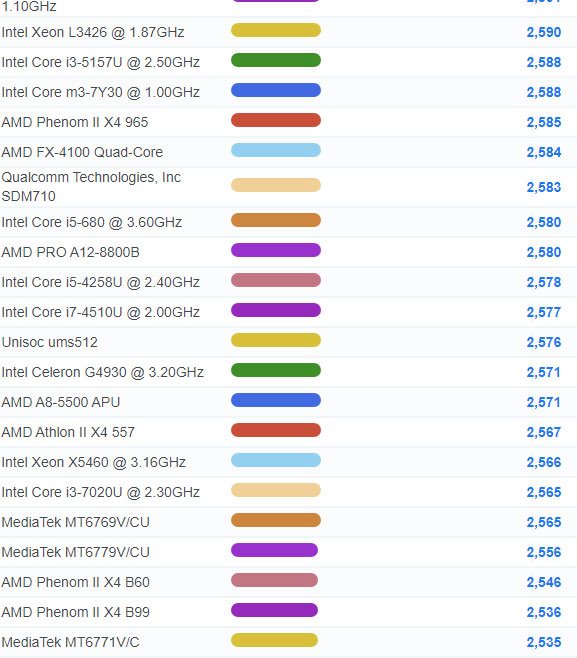Click the 2,535 score for MediaTek MT6771V/C
Image resolution: width=577 pixels, height=658 pixels.
[544, 642]
